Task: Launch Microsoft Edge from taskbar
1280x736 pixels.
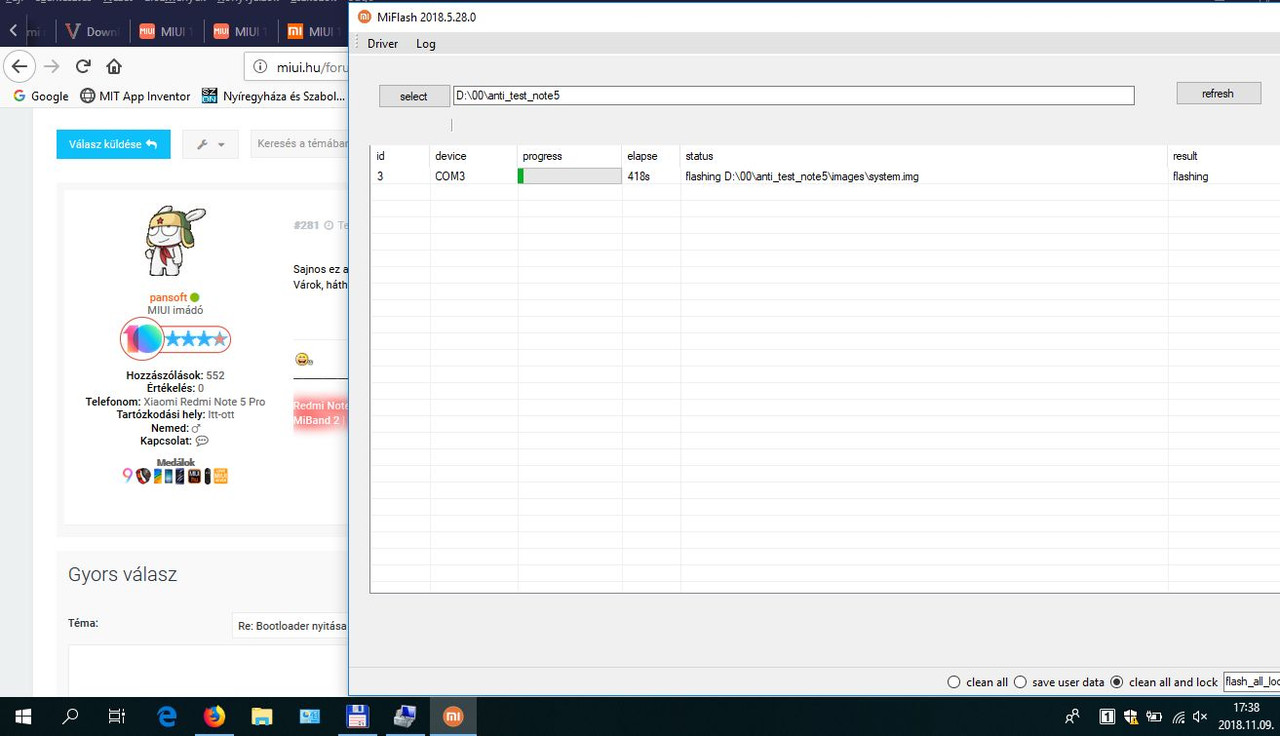Action: pos(167,716)
